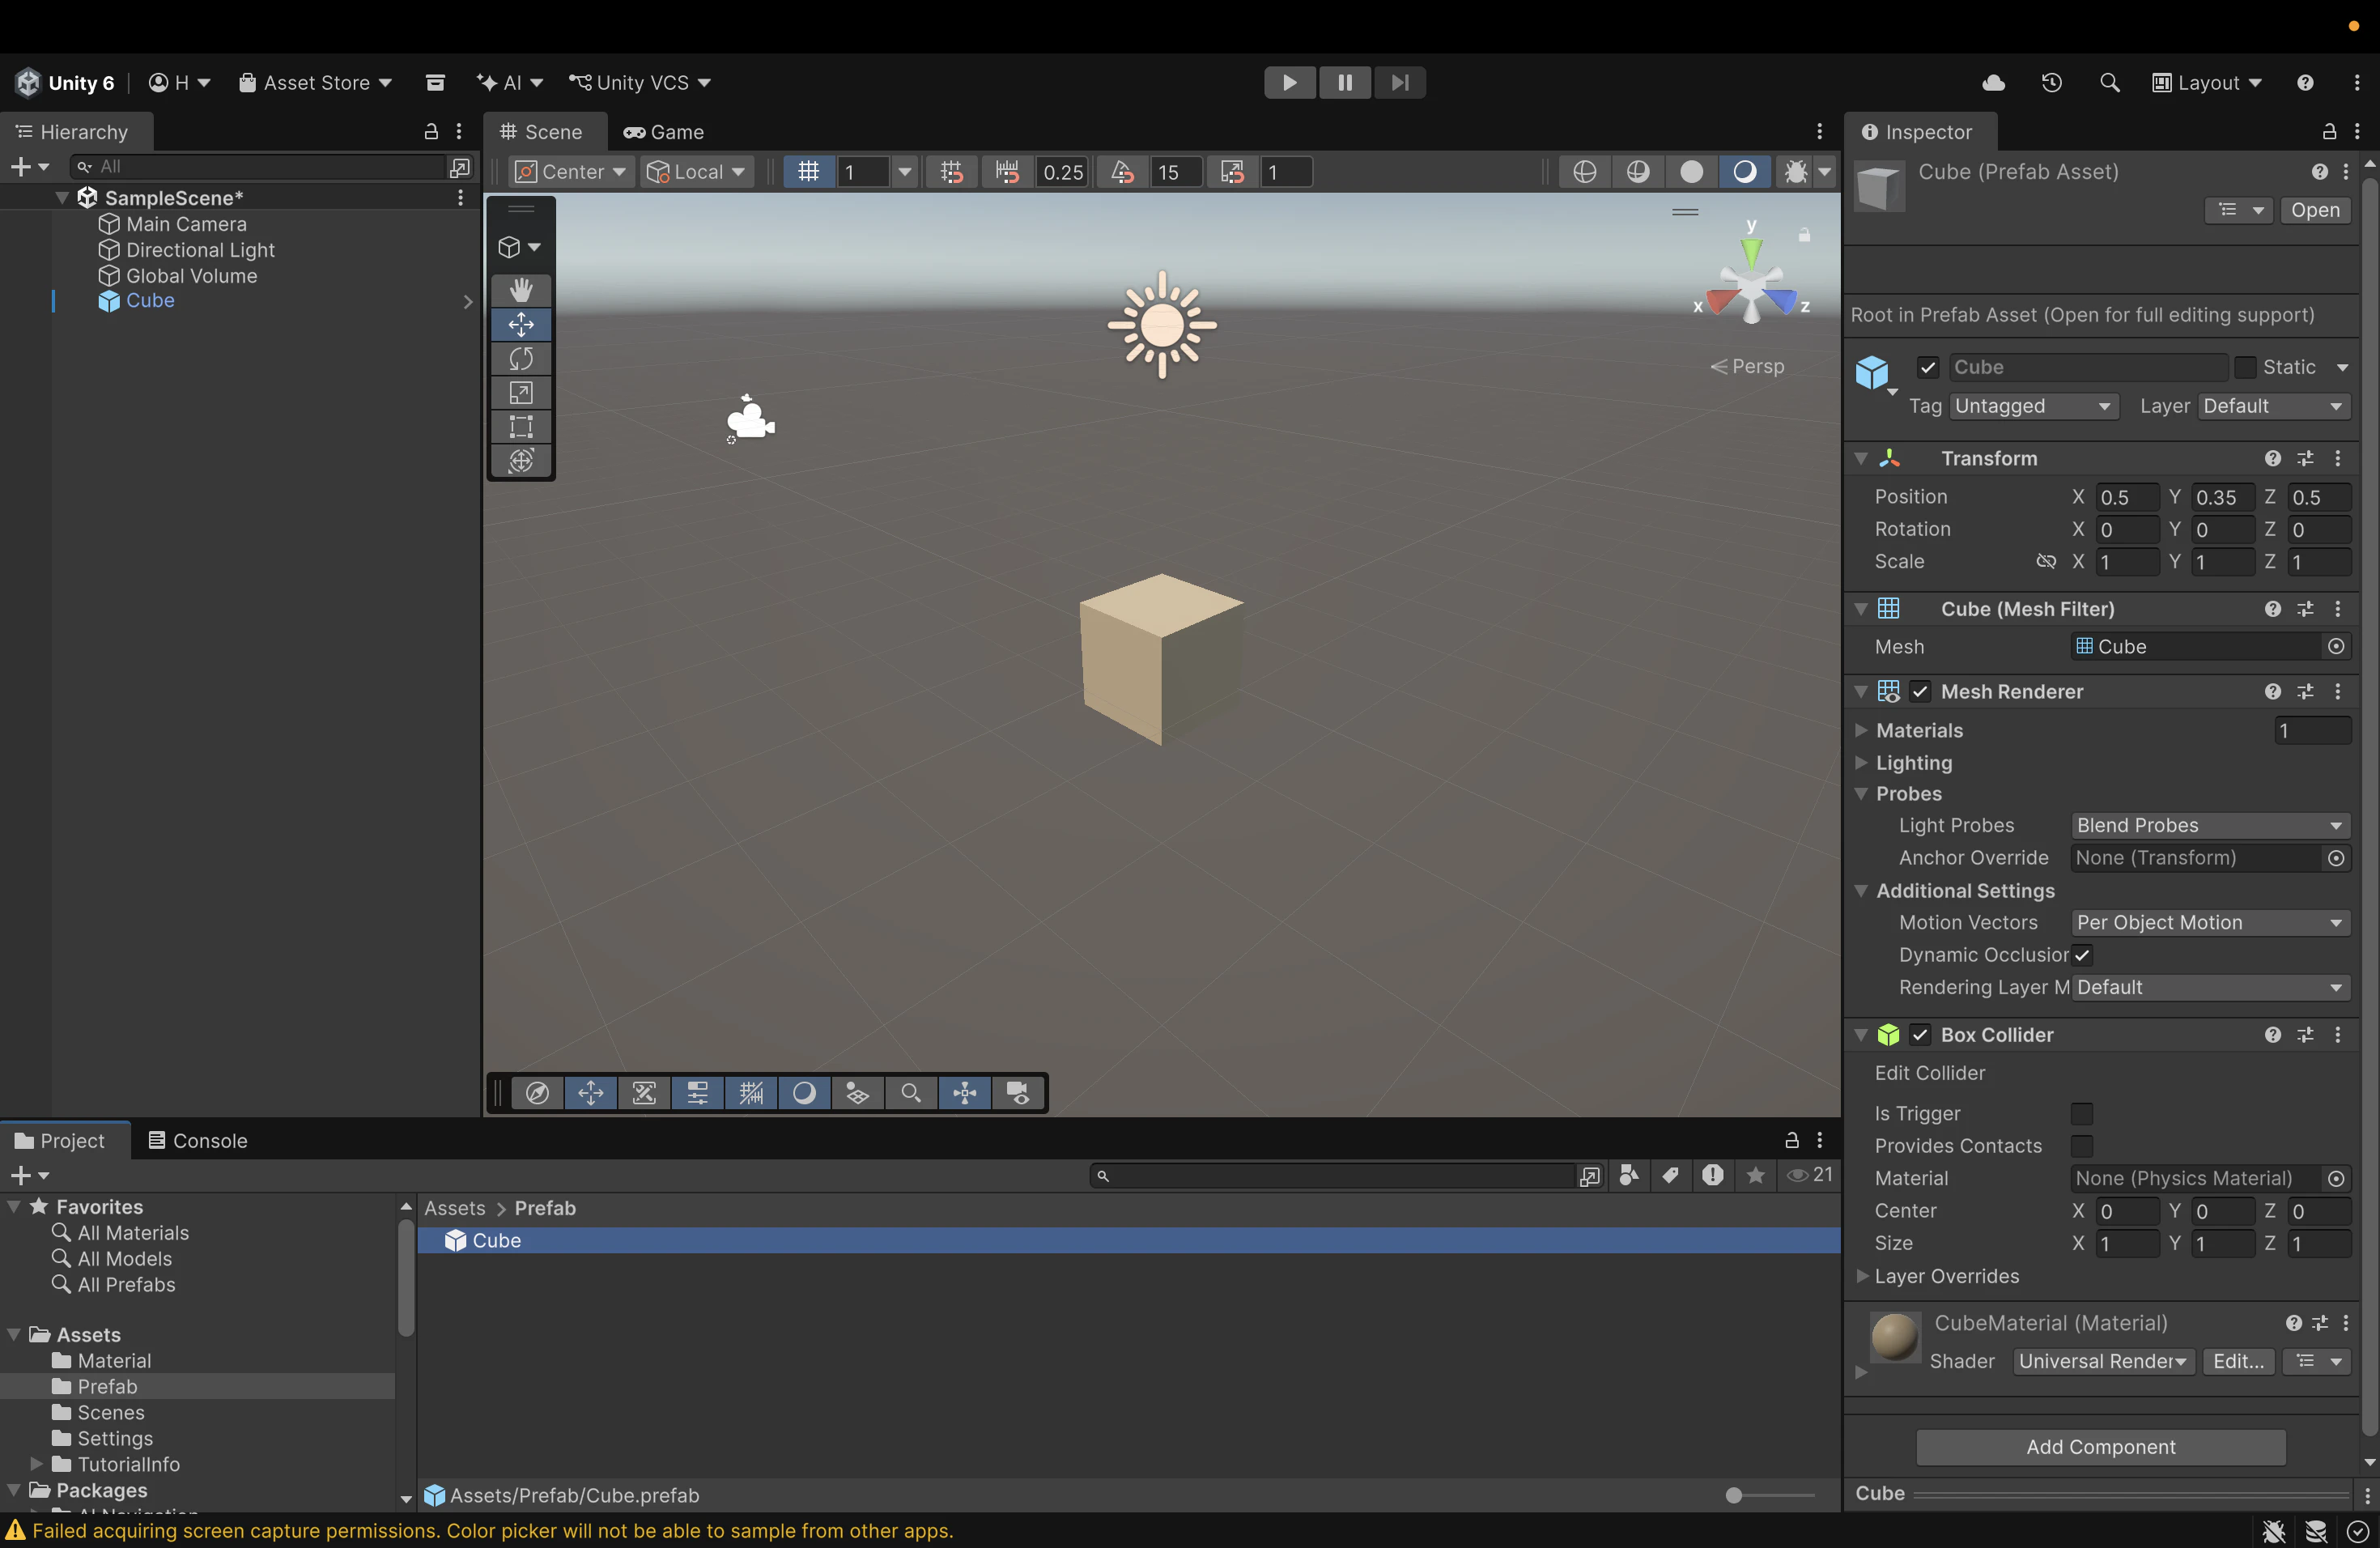Expand the Lighting section
This screenshot has width=2380, height=1548.
(1861, 763)
